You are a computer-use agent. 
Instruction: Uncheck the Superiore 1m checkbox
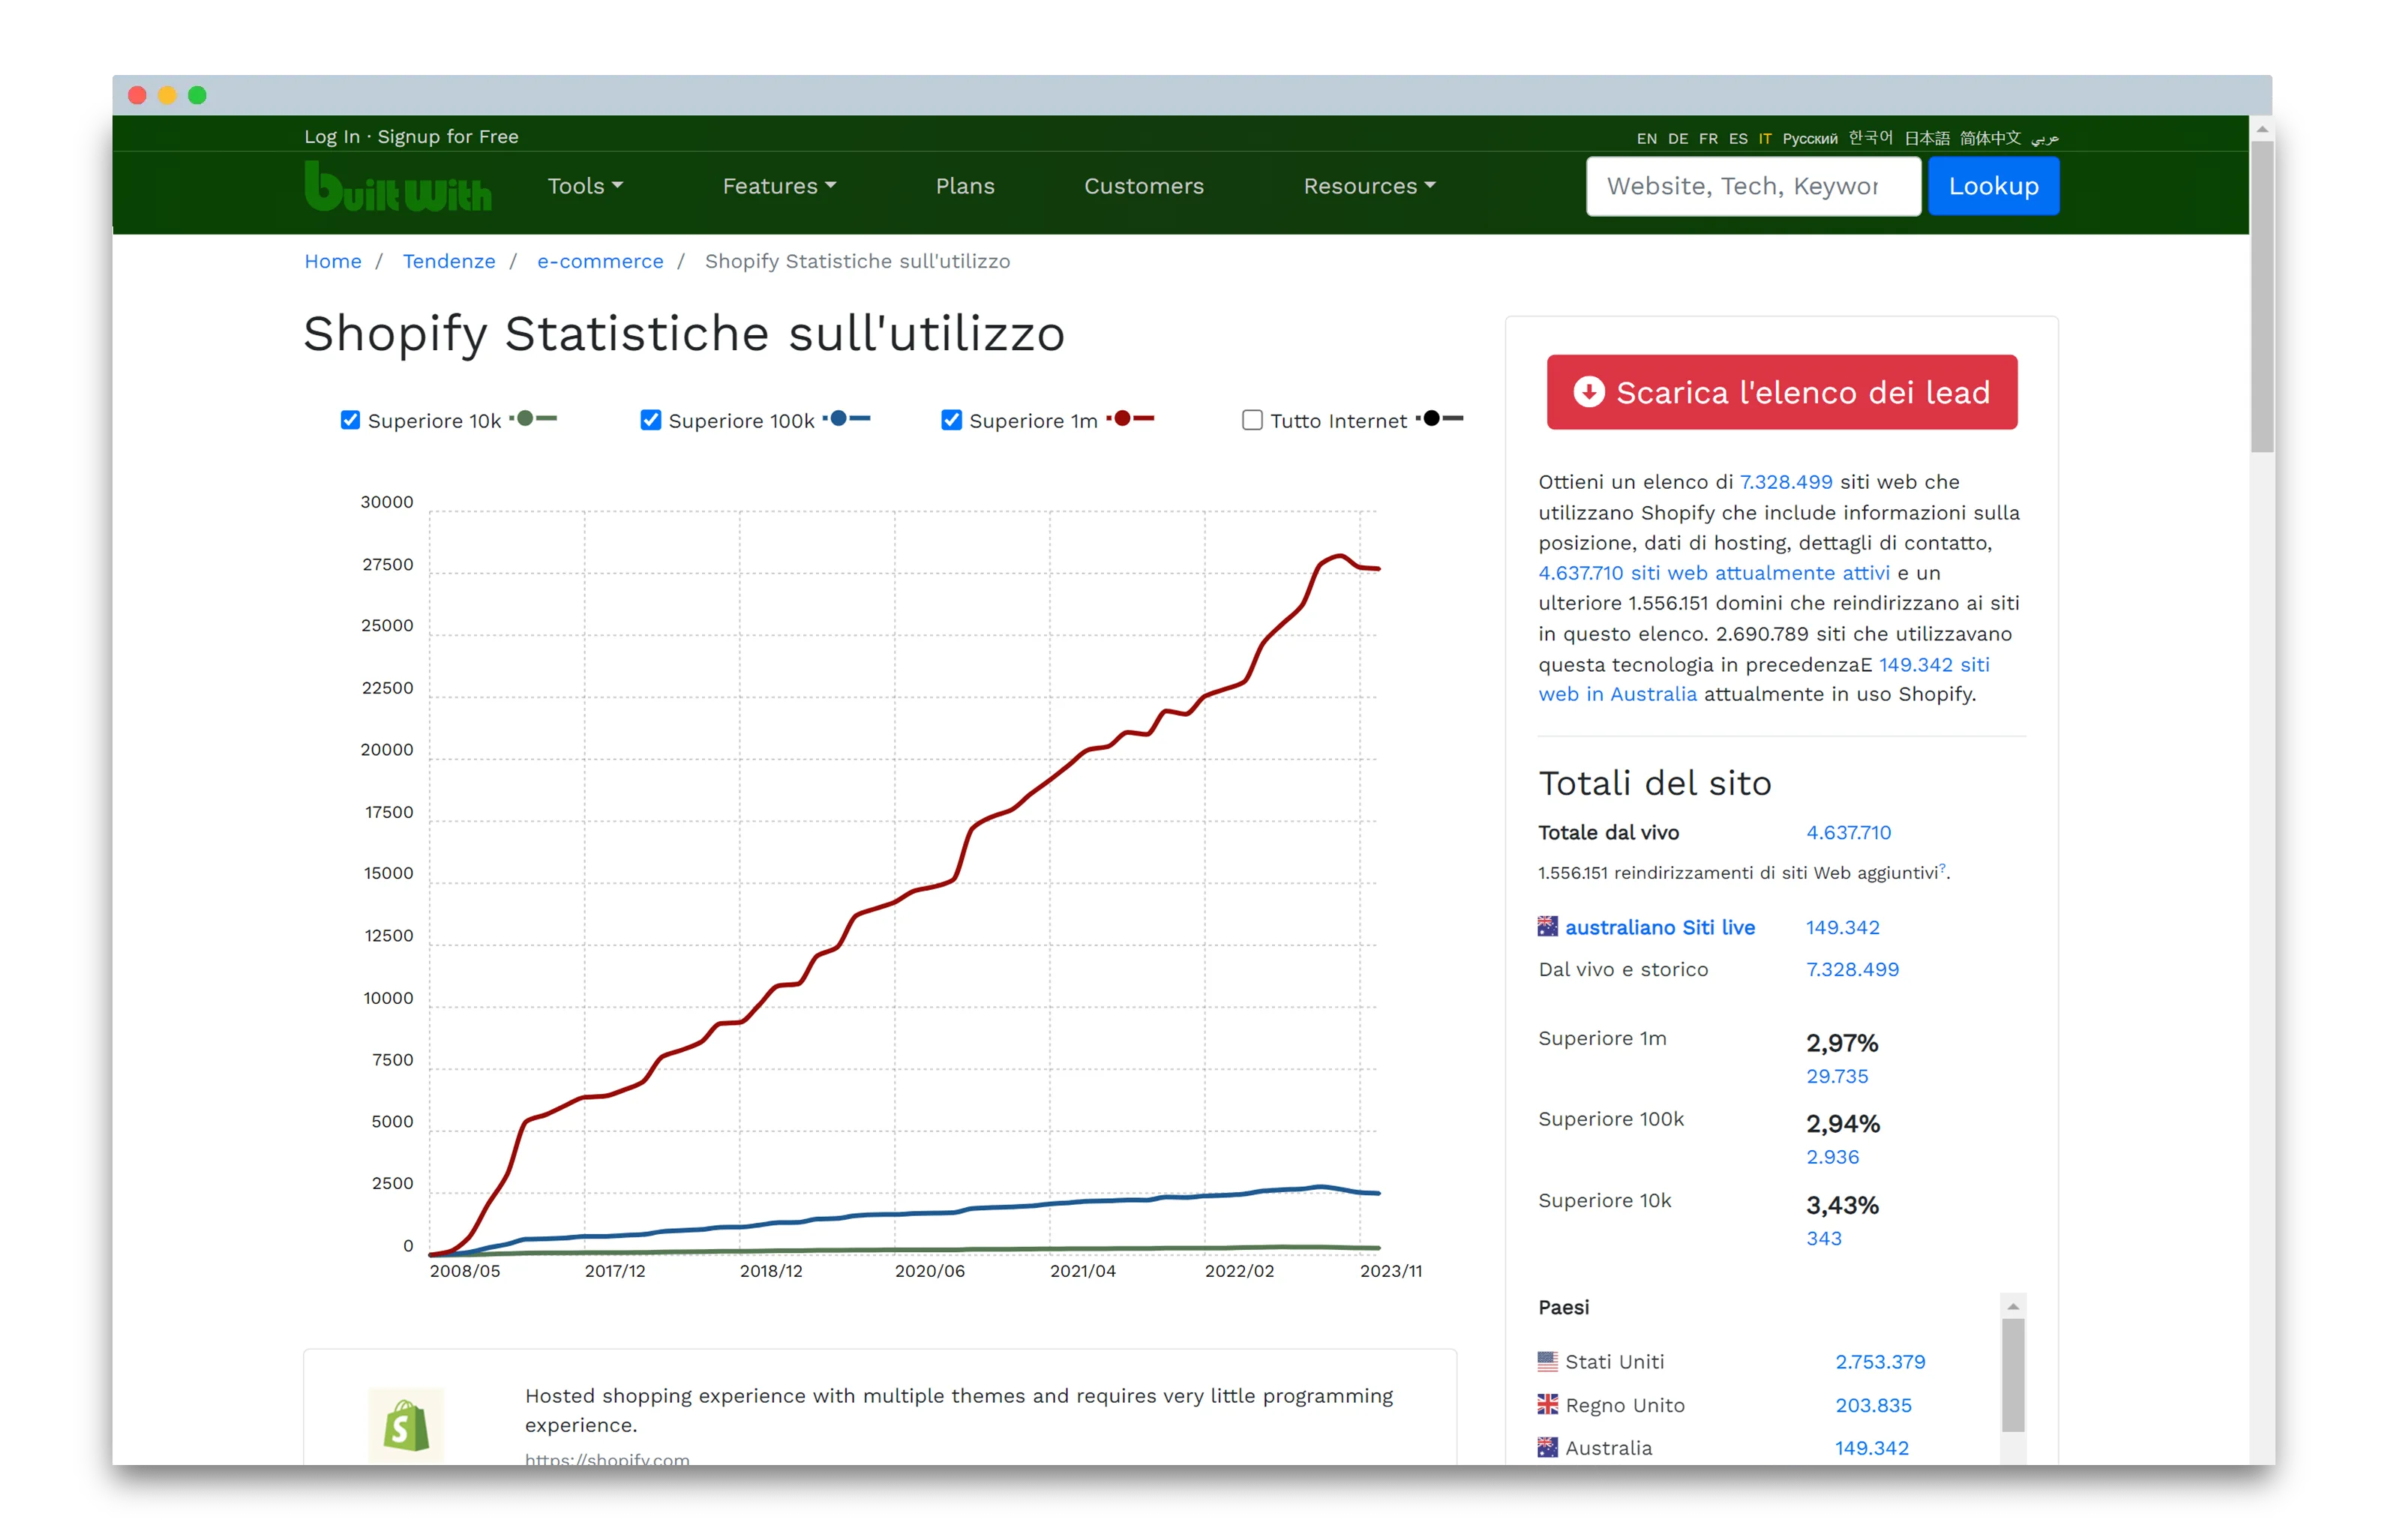(951, 420)
